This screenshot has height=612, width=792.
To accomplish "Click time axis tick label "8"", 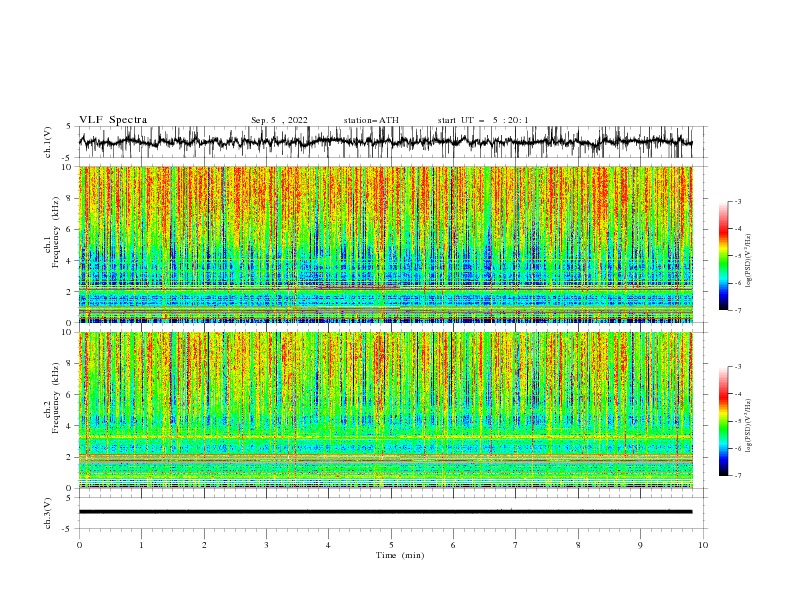I will click(578, 545).
